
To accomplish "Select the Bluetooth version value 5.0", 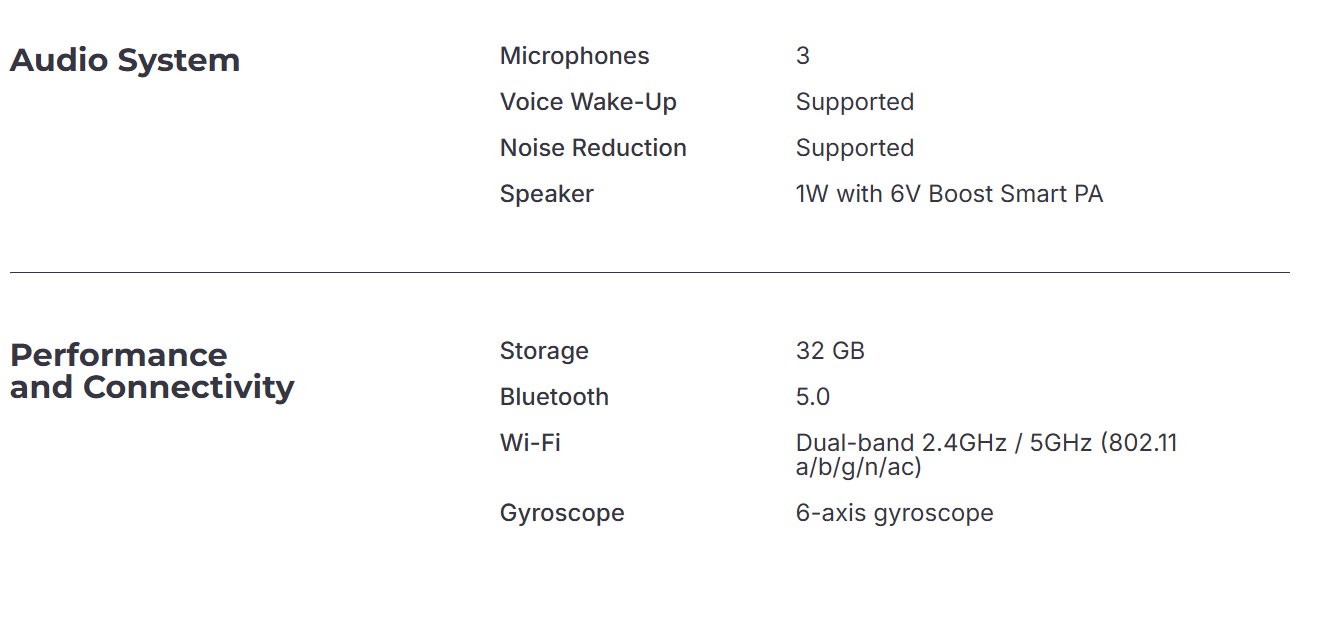I will tap(813, 397).
